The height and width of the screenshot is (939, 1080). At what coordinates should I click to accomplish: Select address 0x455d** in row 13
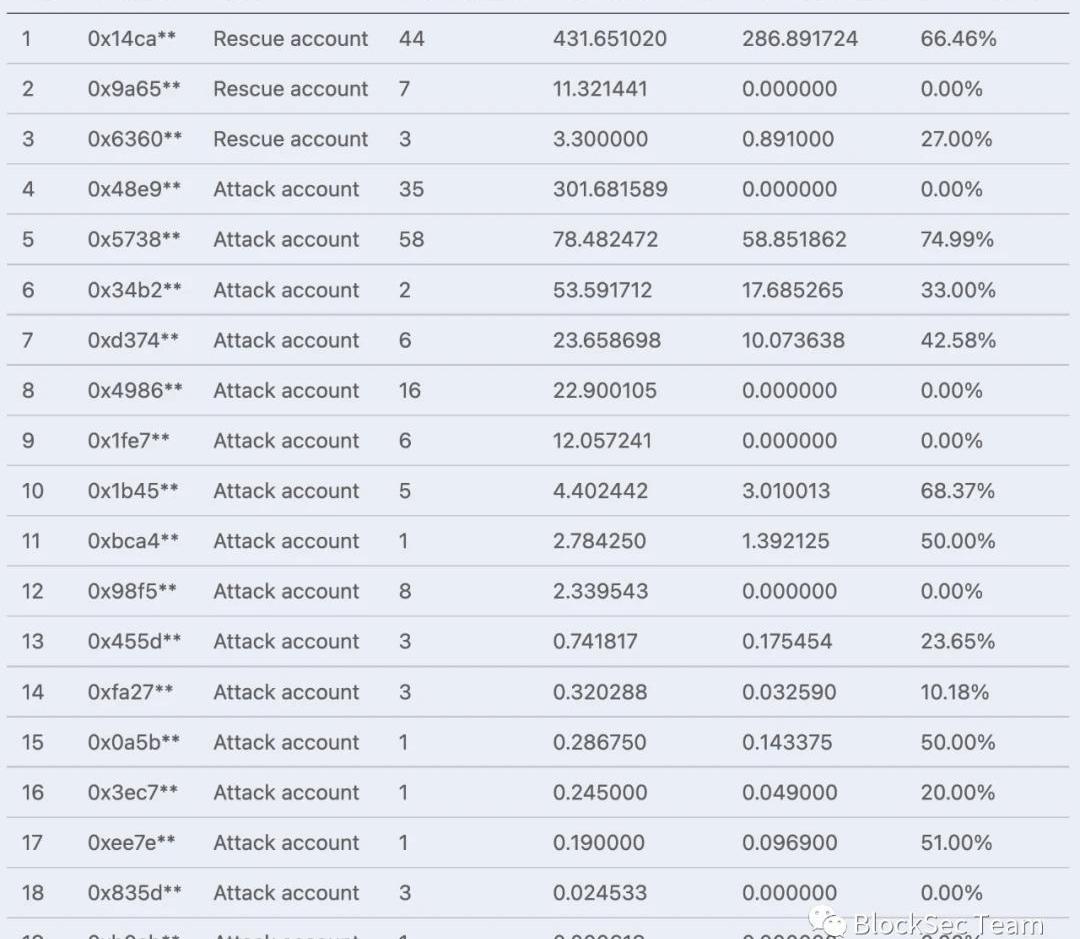pyautogui.click(x=134, y=641)
